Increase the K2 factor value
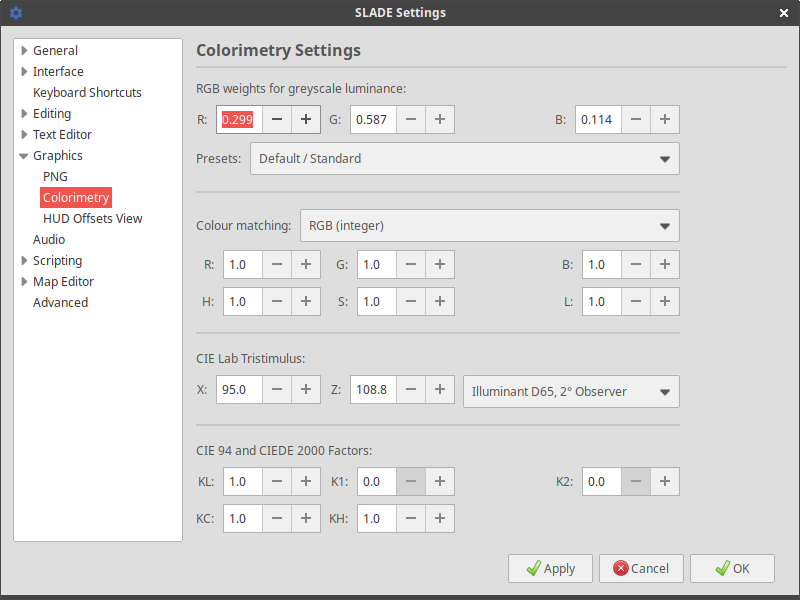The image size is (800, 600). (665, 482)
